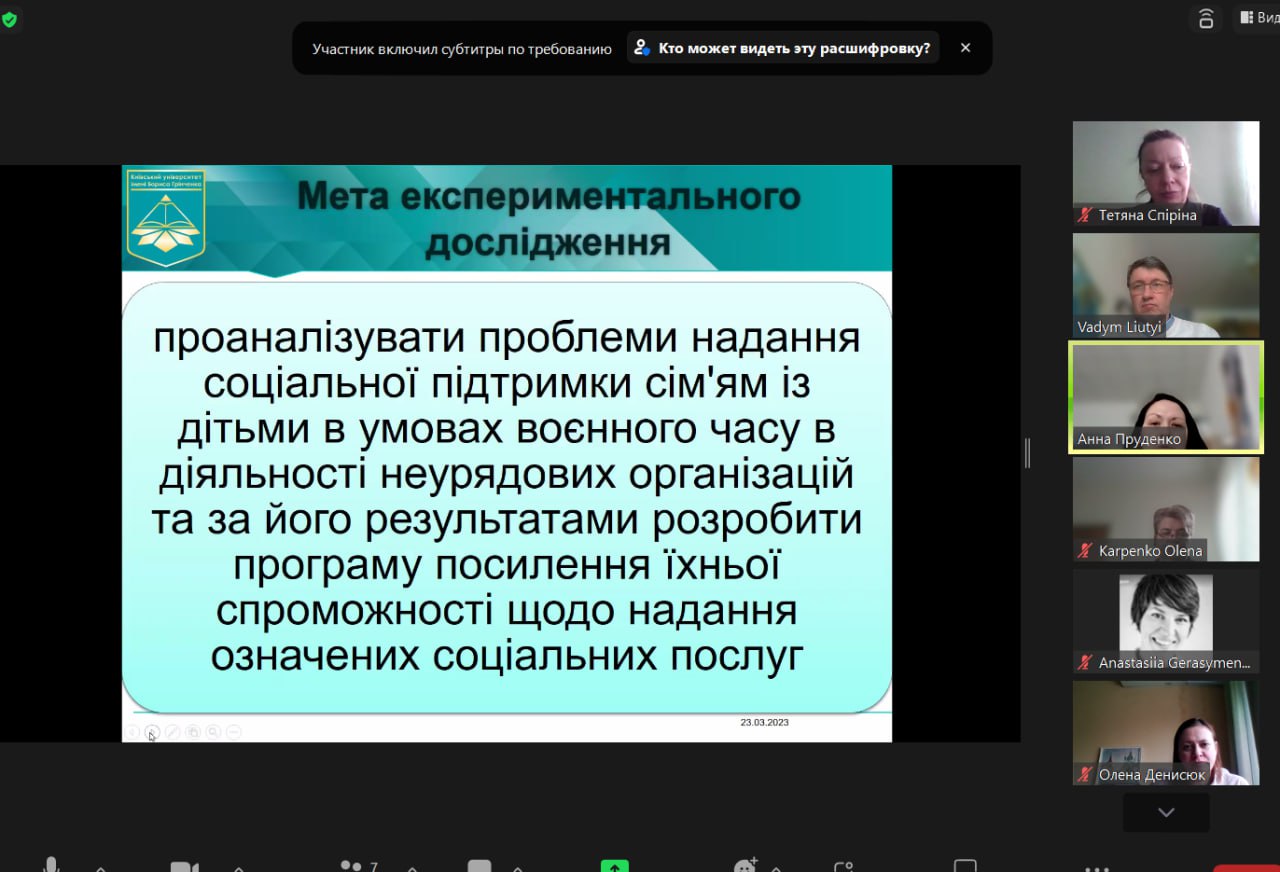Open the chat panel in the toolbar
The image size is (1280, 872).
(480, 866)
